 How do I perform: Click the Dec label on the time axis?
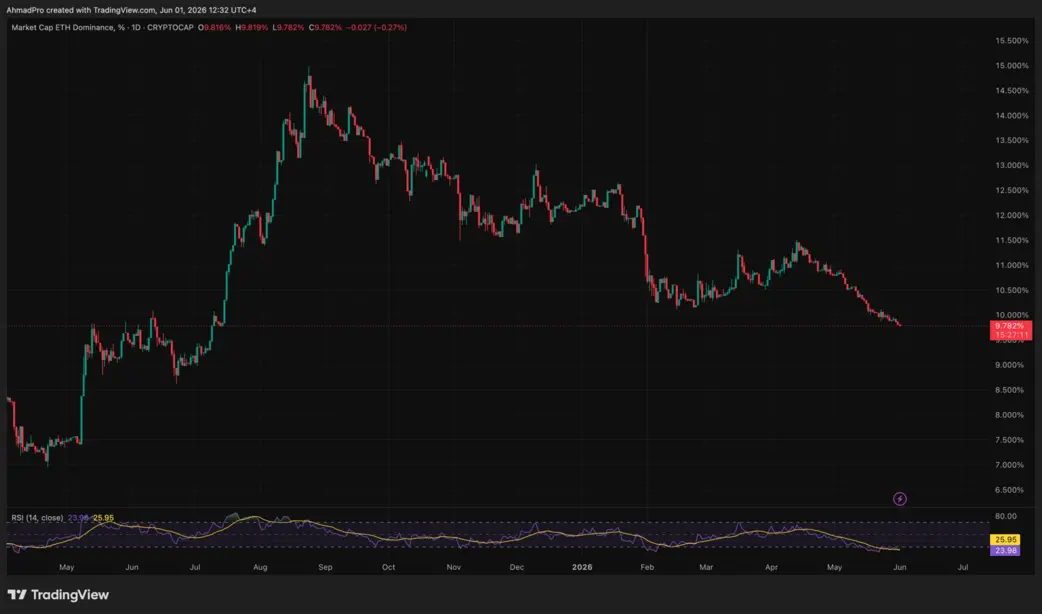point(516,567)
